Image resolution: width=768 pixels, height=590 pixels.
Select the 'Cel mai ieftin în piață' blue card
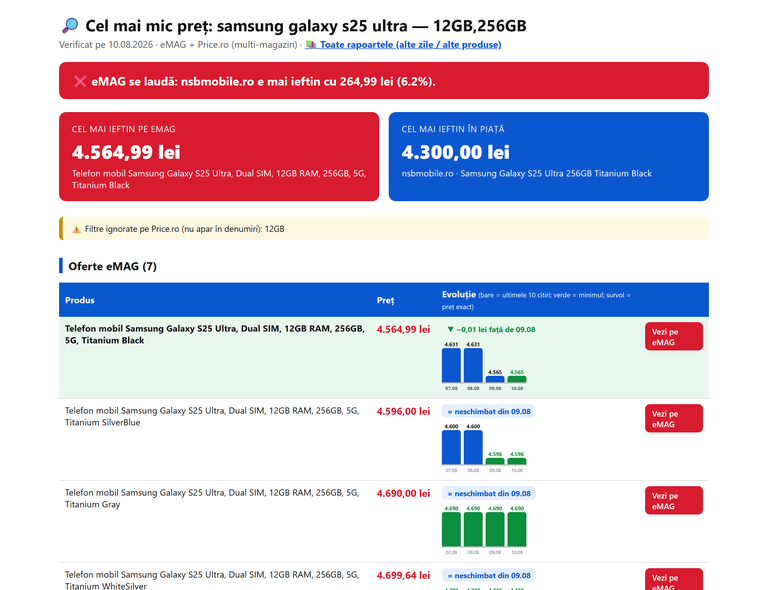549,157
